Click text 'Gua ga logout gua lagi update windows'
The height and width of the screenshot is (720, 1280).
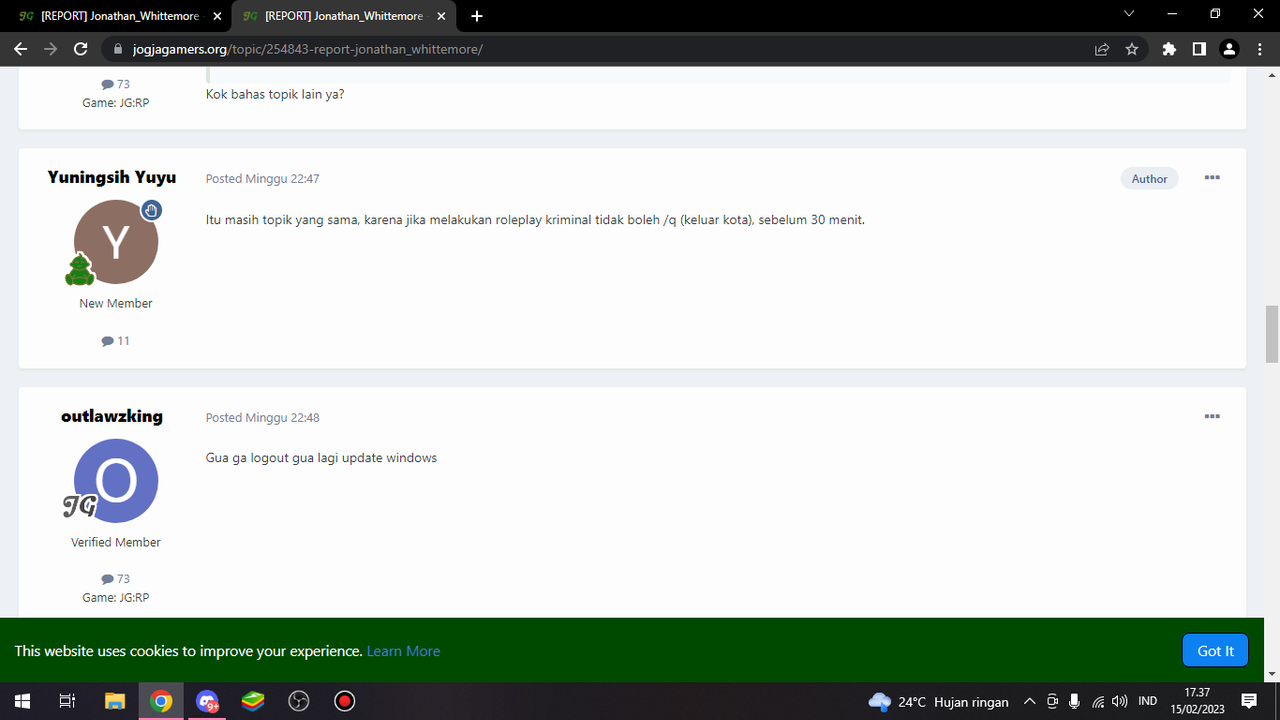tap(321, 458)
